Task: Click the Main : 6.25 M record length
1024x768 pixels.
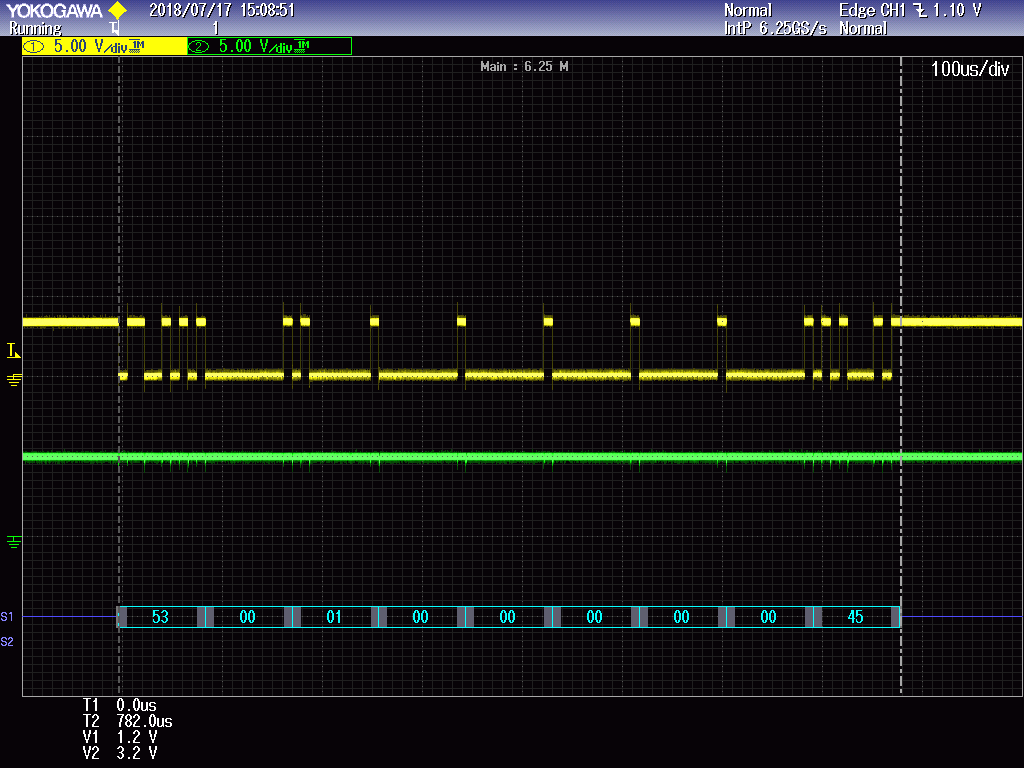Action: (524, 67)
